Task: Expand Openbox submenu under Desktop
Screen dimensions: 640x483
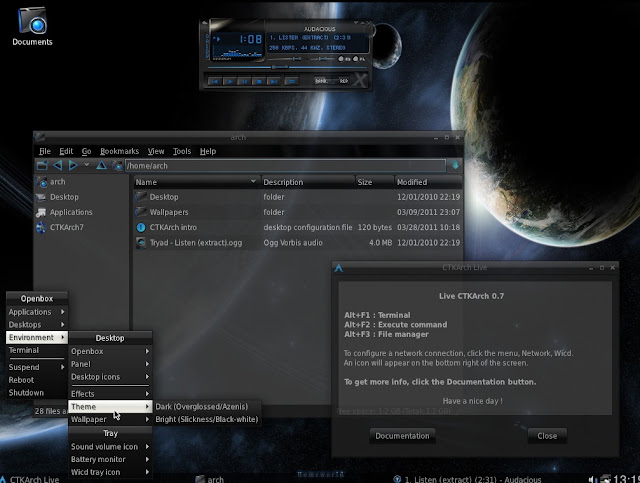Action: pos(110,351)
